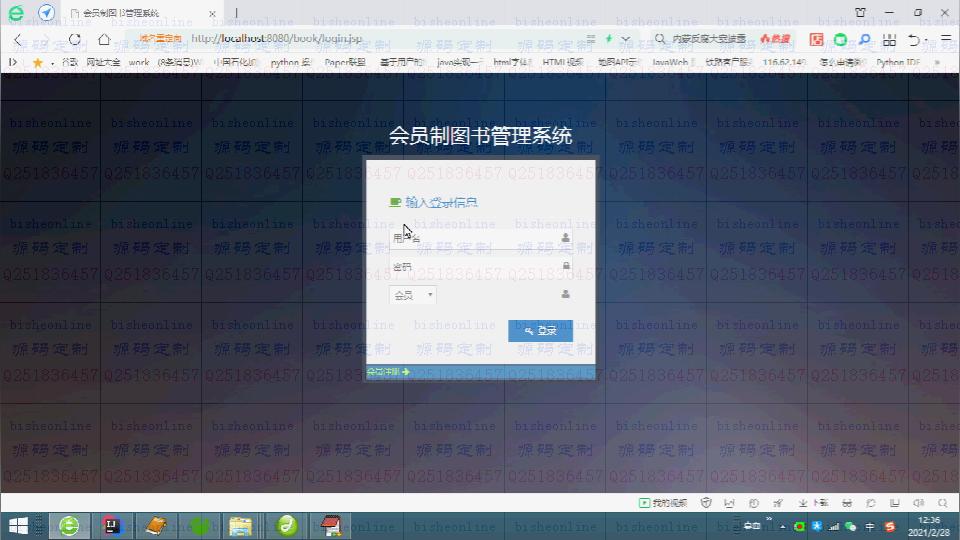Click the Bluetooth tray icon
This screenshot has height=540, width=960.
[x=817, y=527]
